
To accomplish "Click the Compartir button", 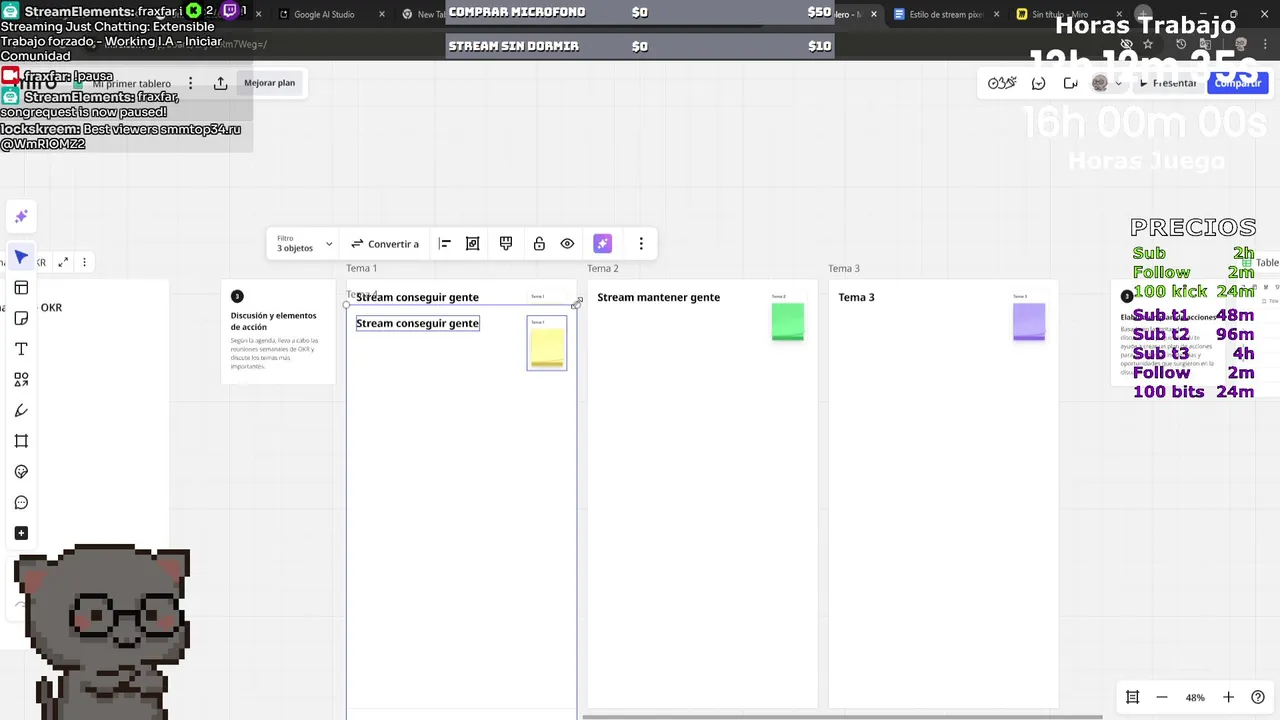I will 1237,83.
